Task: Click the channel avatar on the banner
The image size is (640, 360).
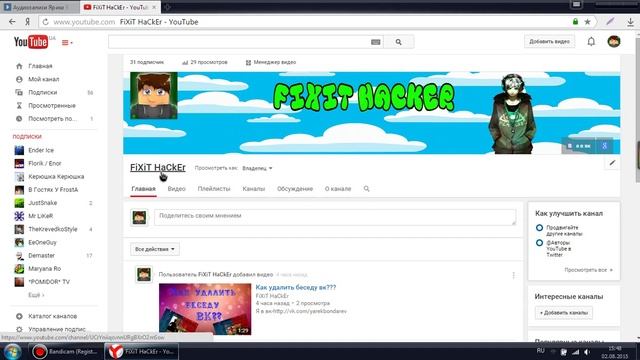Action: (x=154, y=96)
